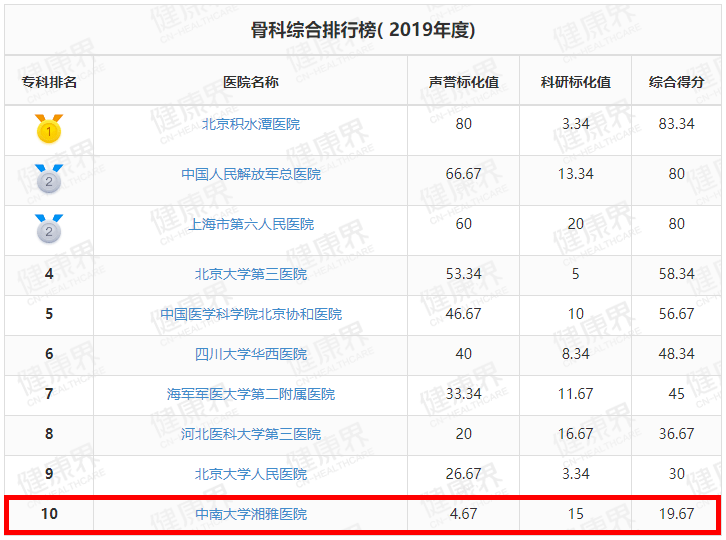Select the 4.67 reputation value cell
Screen dimensions: 726x540
pyautogui.click(x=463, y=514)
